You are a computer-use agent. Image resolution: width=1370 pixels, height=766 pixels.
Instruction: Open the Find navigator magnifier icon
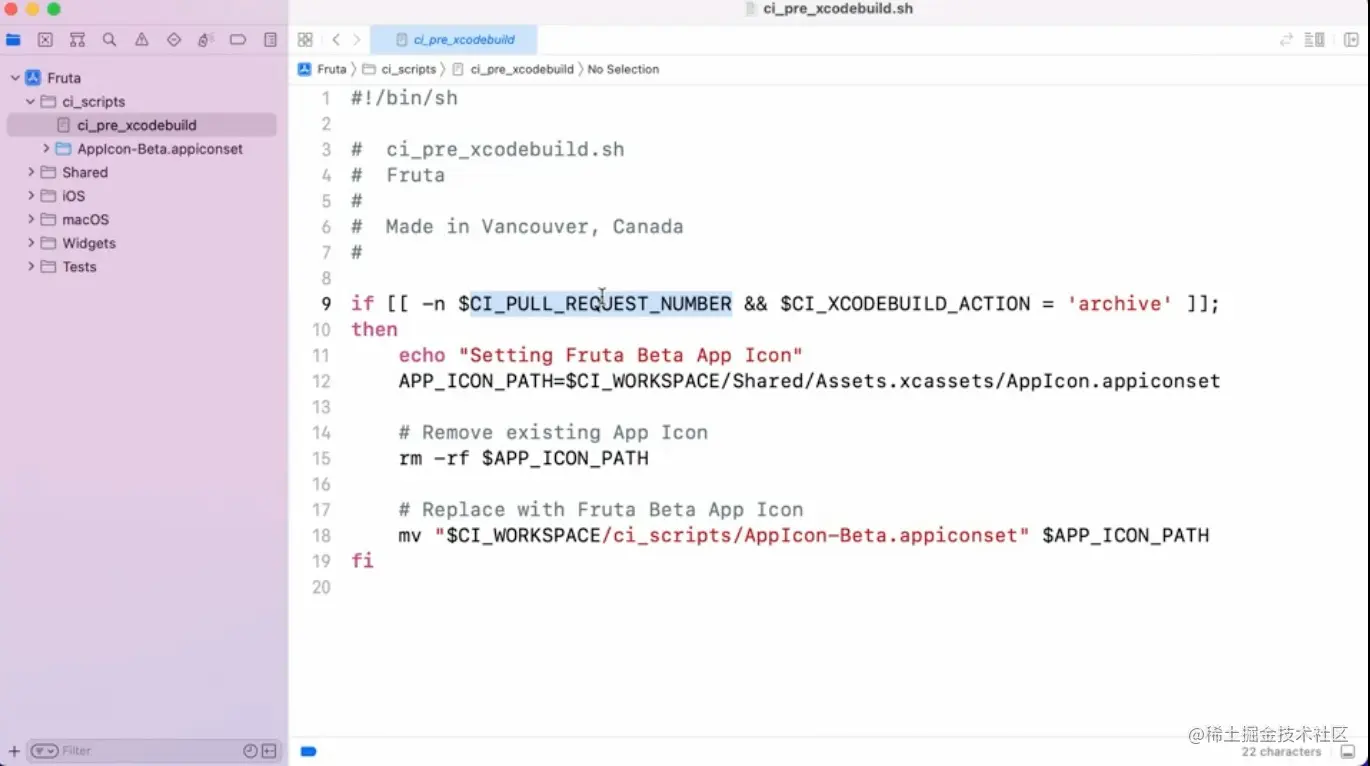(109, 40)
